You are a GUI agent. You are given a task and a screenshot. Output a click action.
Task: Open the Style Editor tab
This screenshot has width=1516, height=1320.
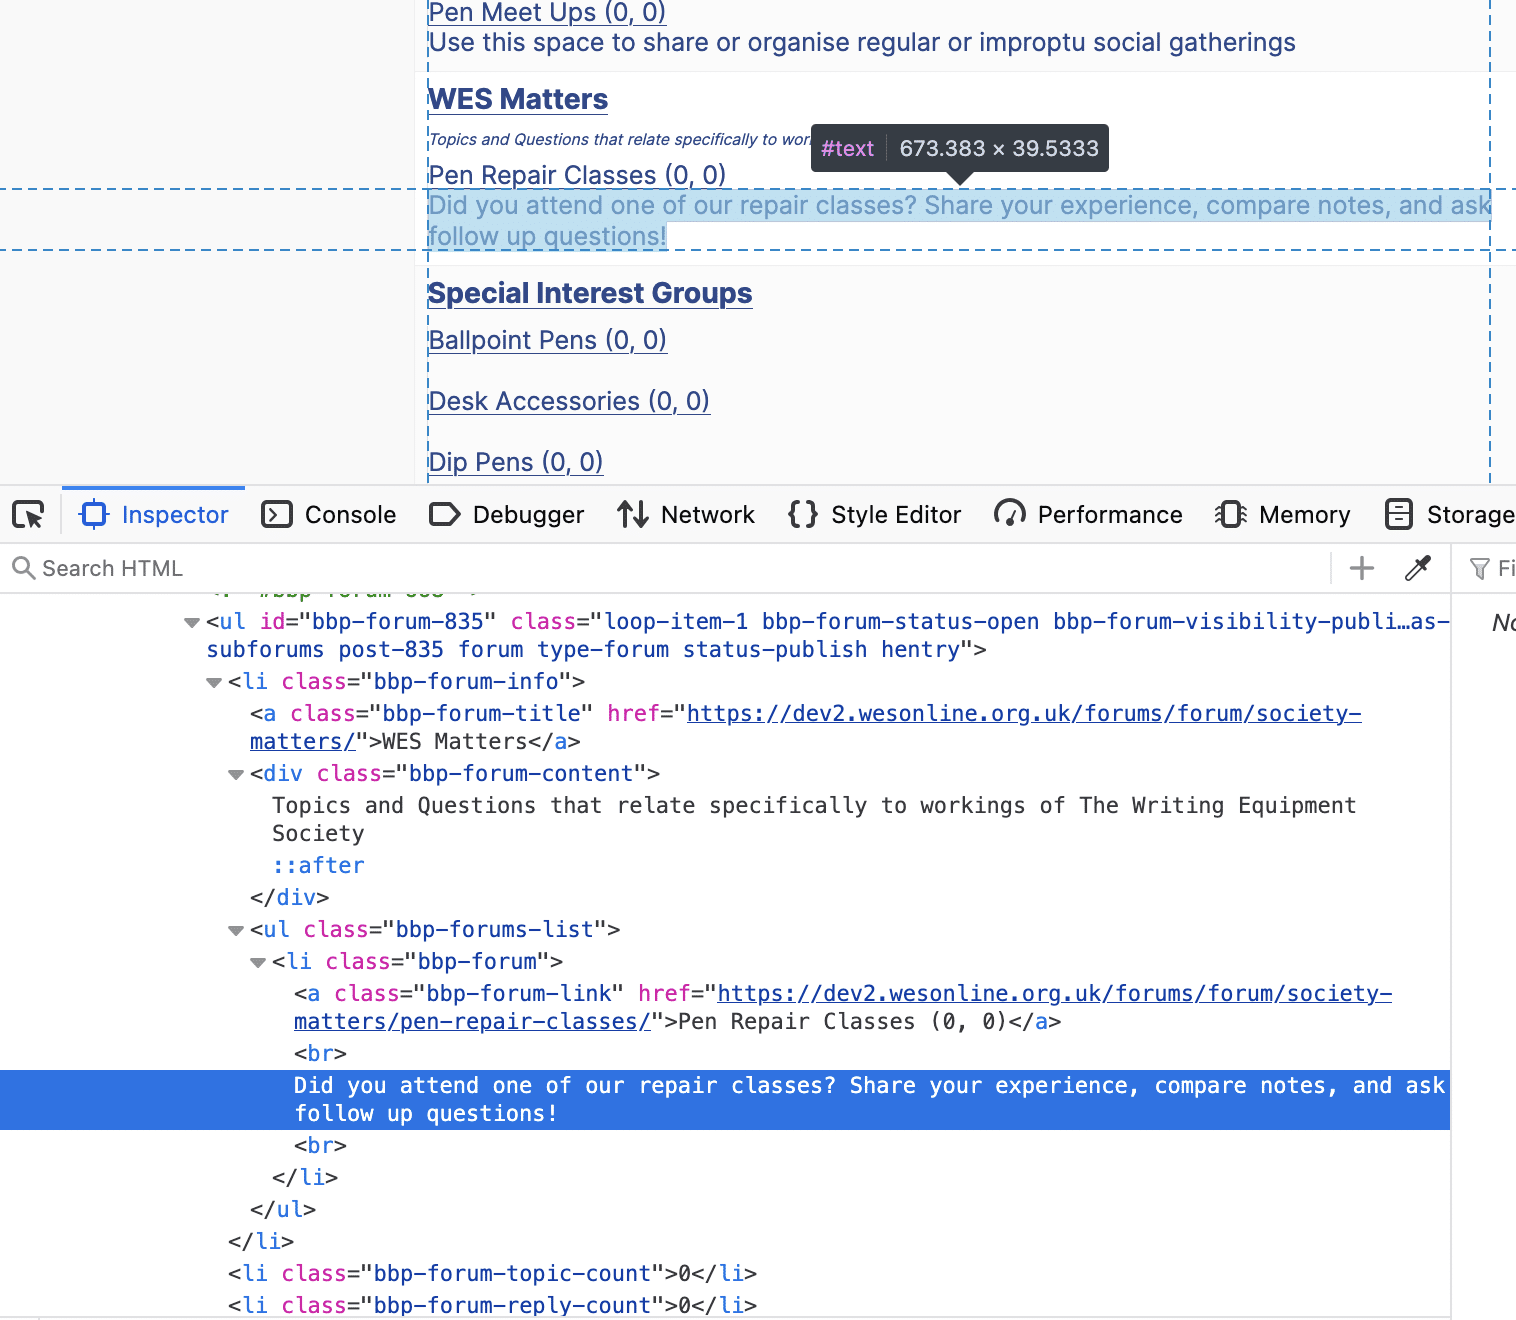[875, 515]
